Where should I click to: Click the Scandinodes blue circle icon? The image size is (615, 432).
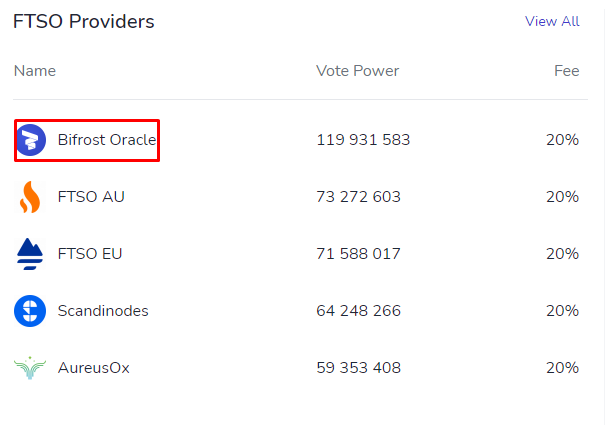pos(30,311)
